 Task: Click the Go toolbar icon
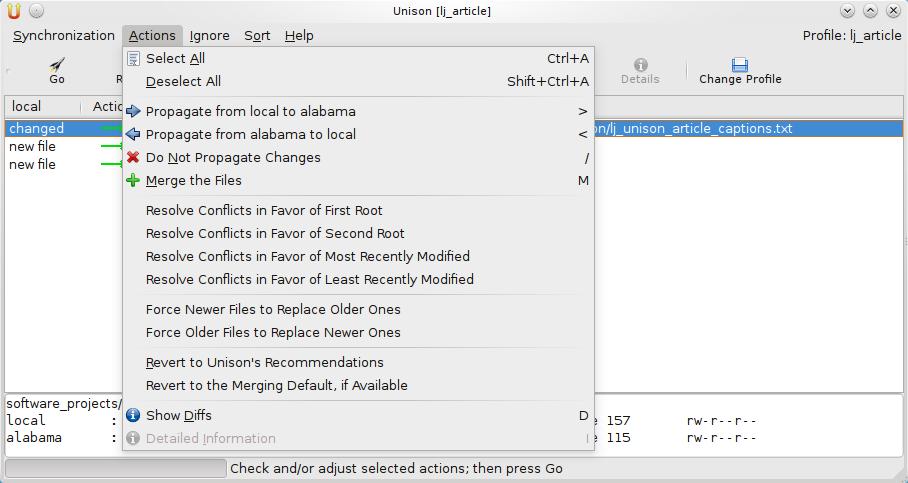click(x=57, y=65)
